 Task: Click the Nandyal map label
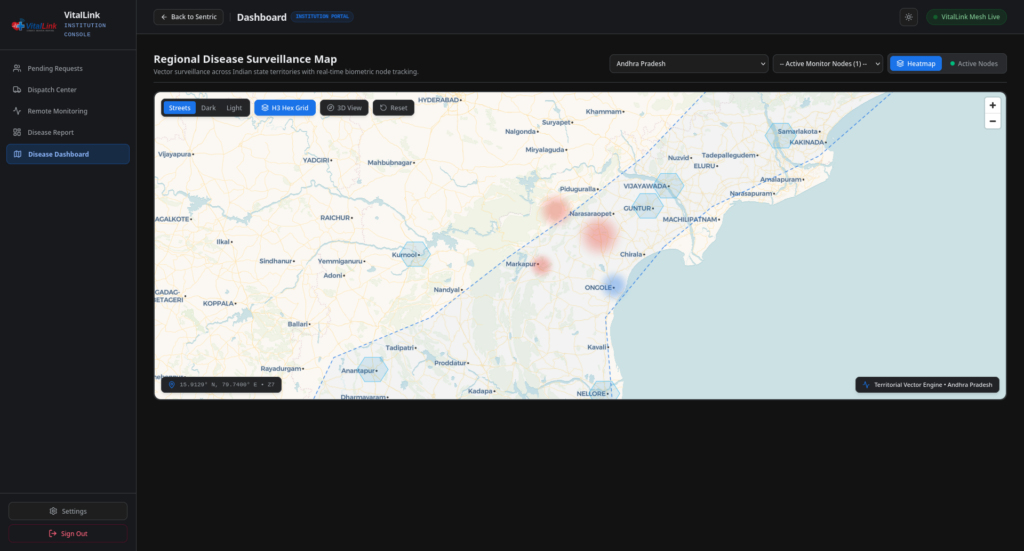coord(447,289)
